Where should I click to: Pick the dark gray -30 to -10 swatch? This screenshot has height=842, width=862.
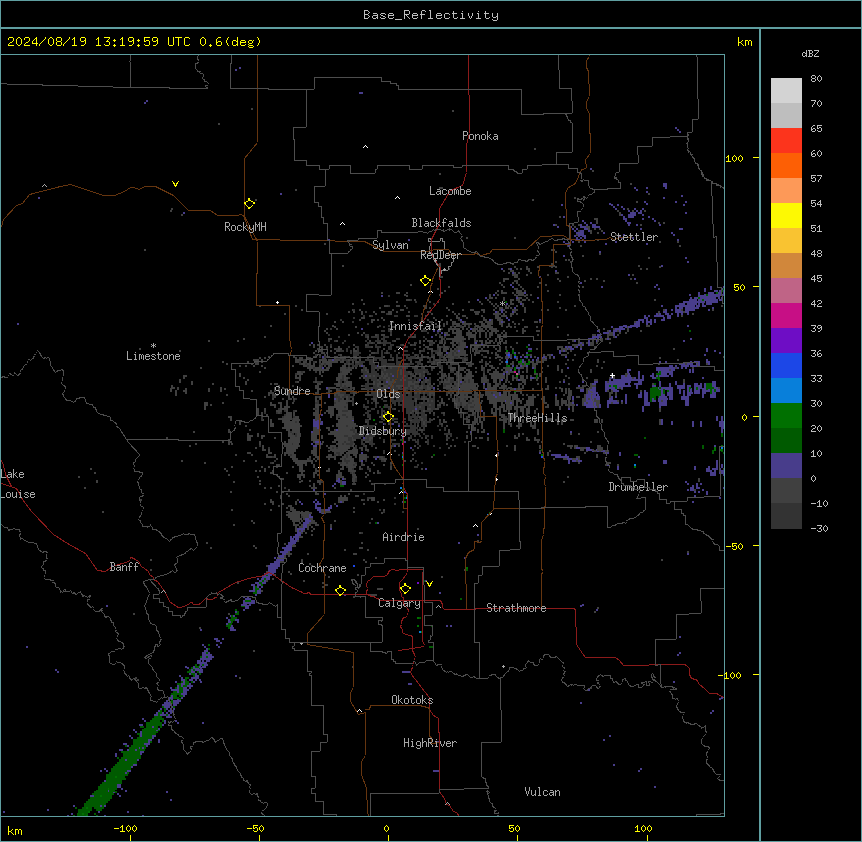click(786, 516)
